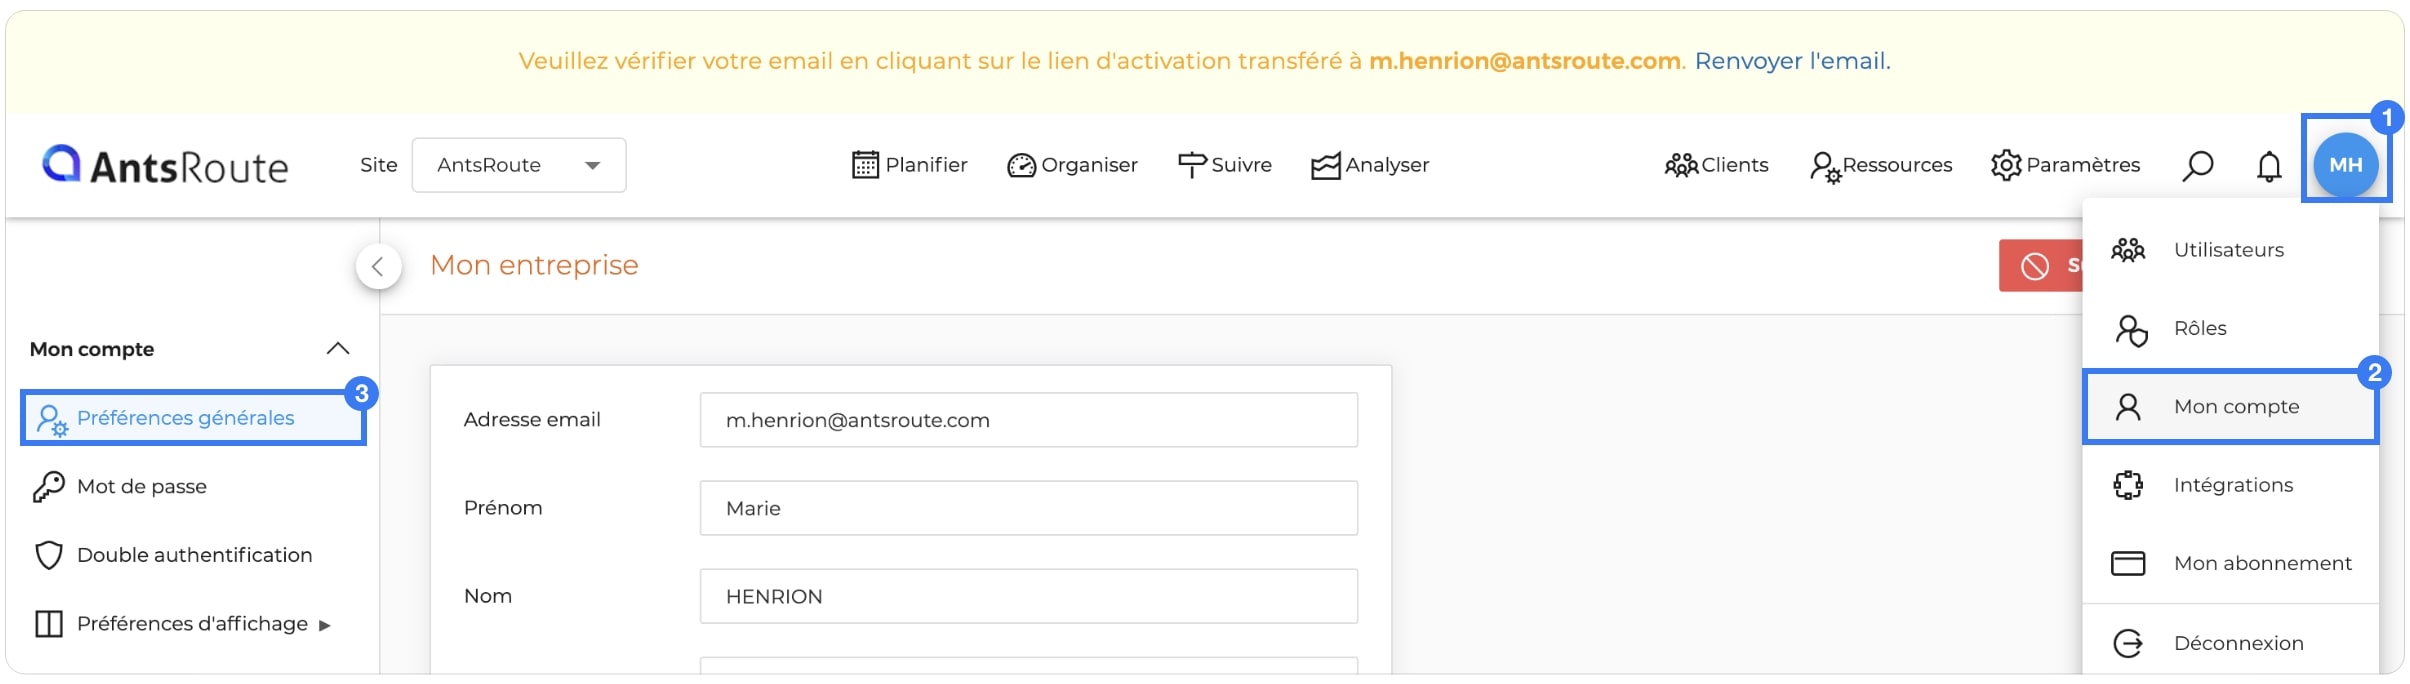Click the Renvoyer l'email link
This screenshot has width=2410, height=684.
pos(1792,61)
